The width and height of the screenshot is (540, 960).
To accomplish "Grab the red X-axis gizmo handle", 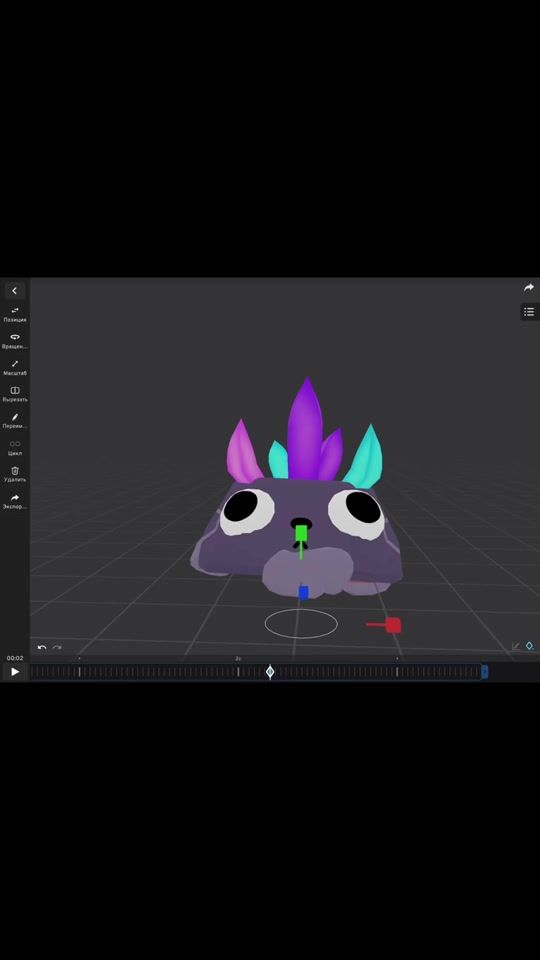I will [x=393, y=625].
